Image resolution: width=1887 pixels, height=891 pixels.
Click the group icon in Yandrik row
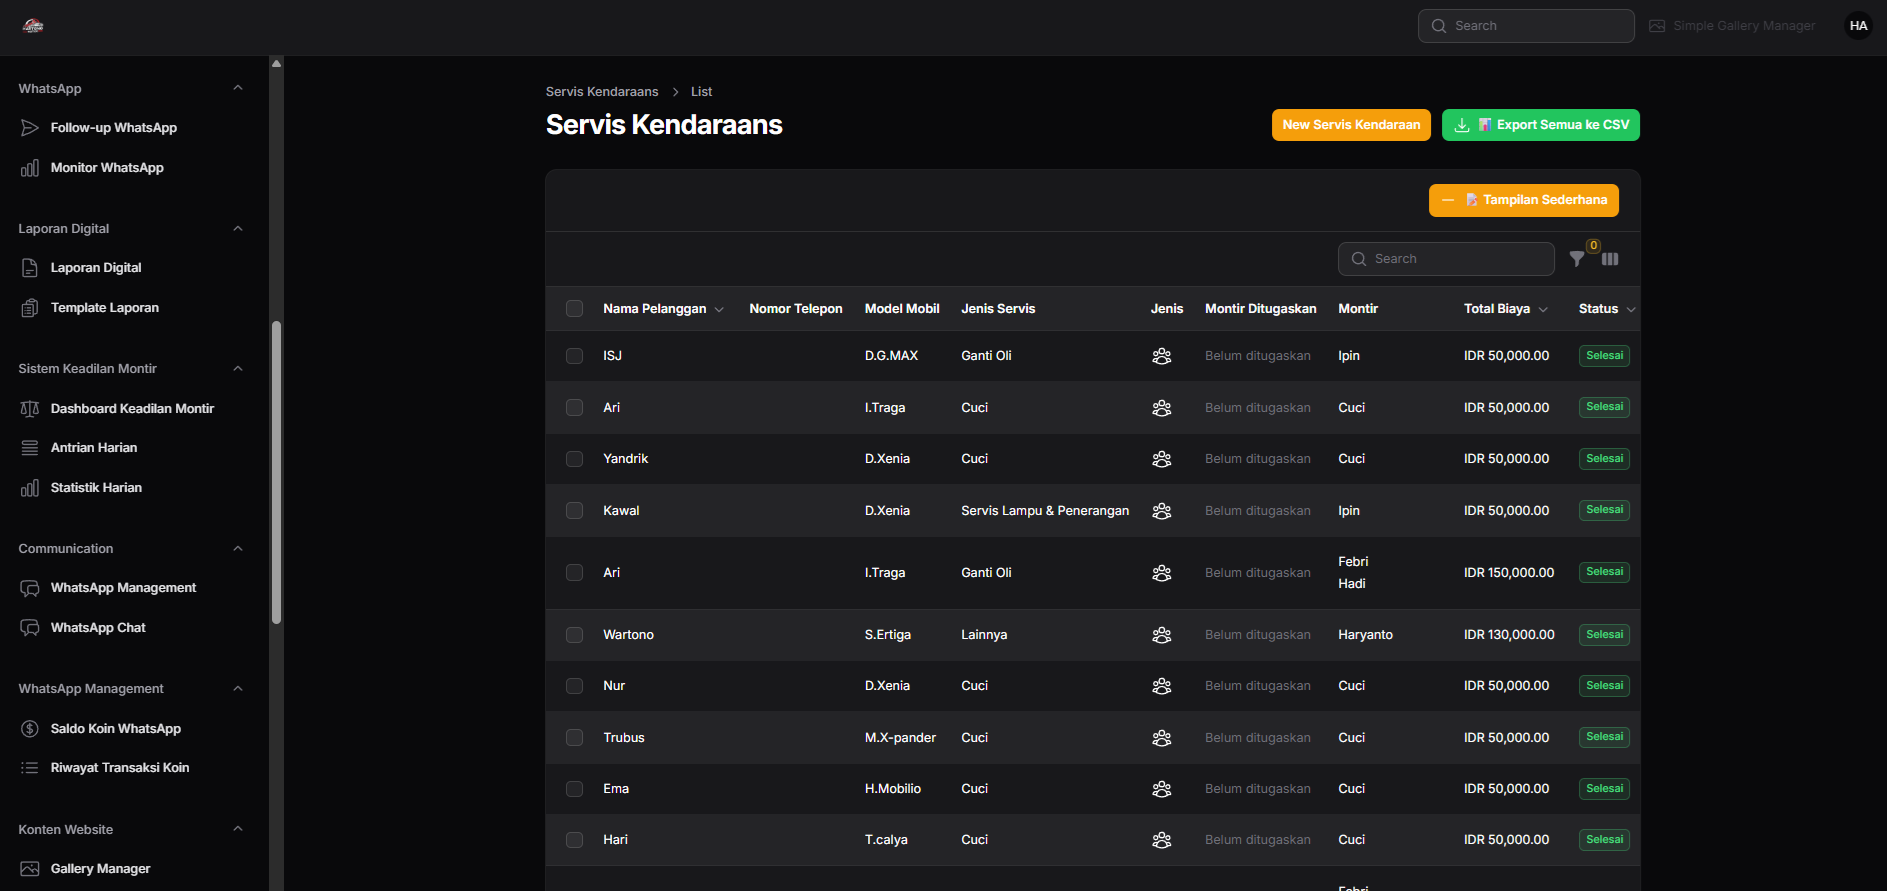(x=1161, y=459)
